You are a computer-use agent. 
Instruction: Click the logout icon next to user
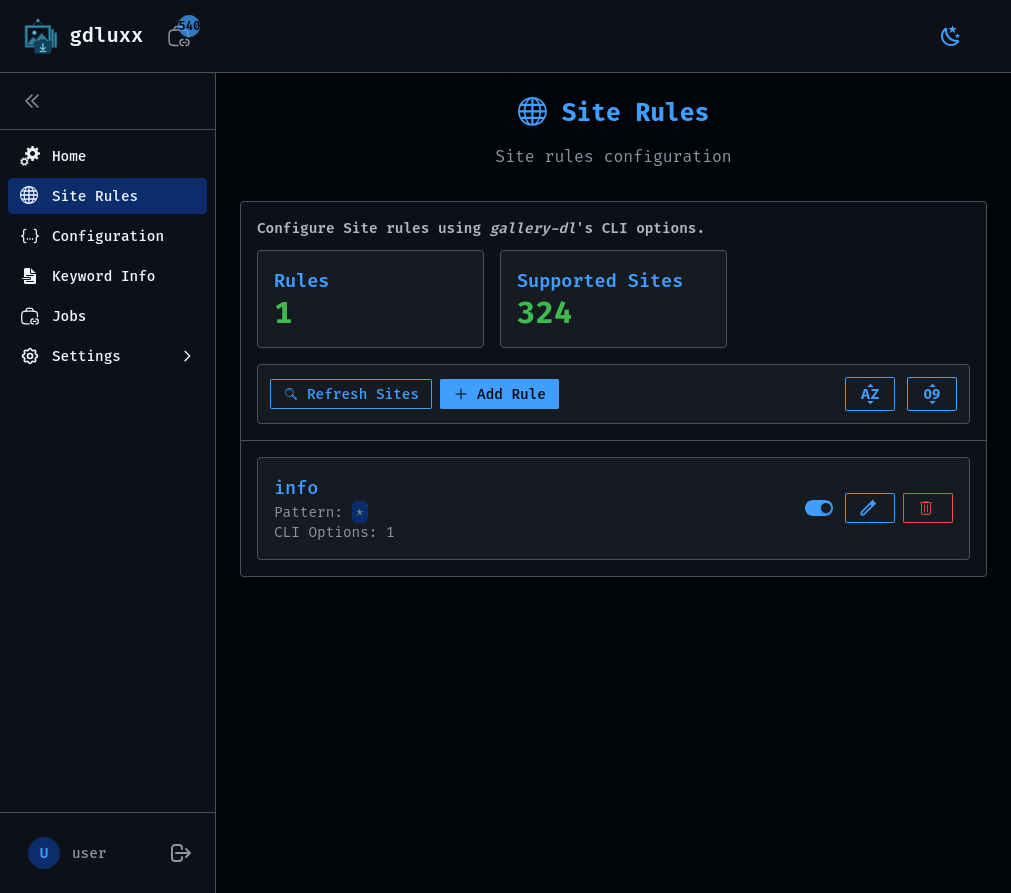180,853
